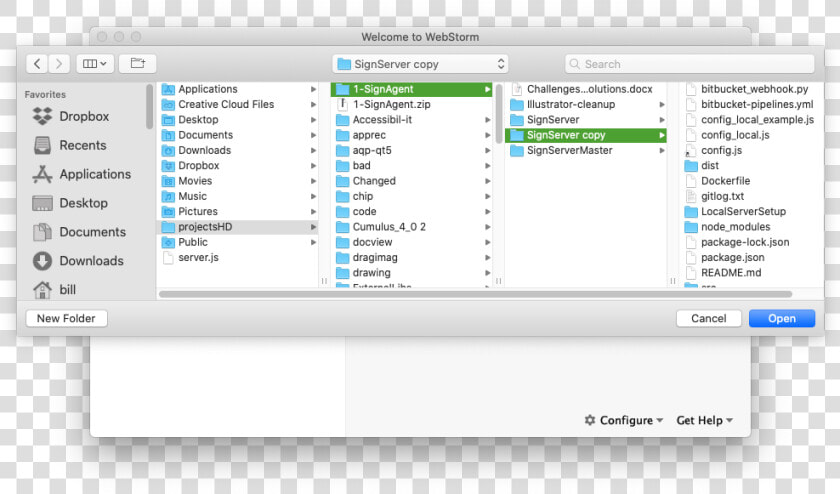Select code folder
Screen dimensions: 840x494
click(411, 212)
